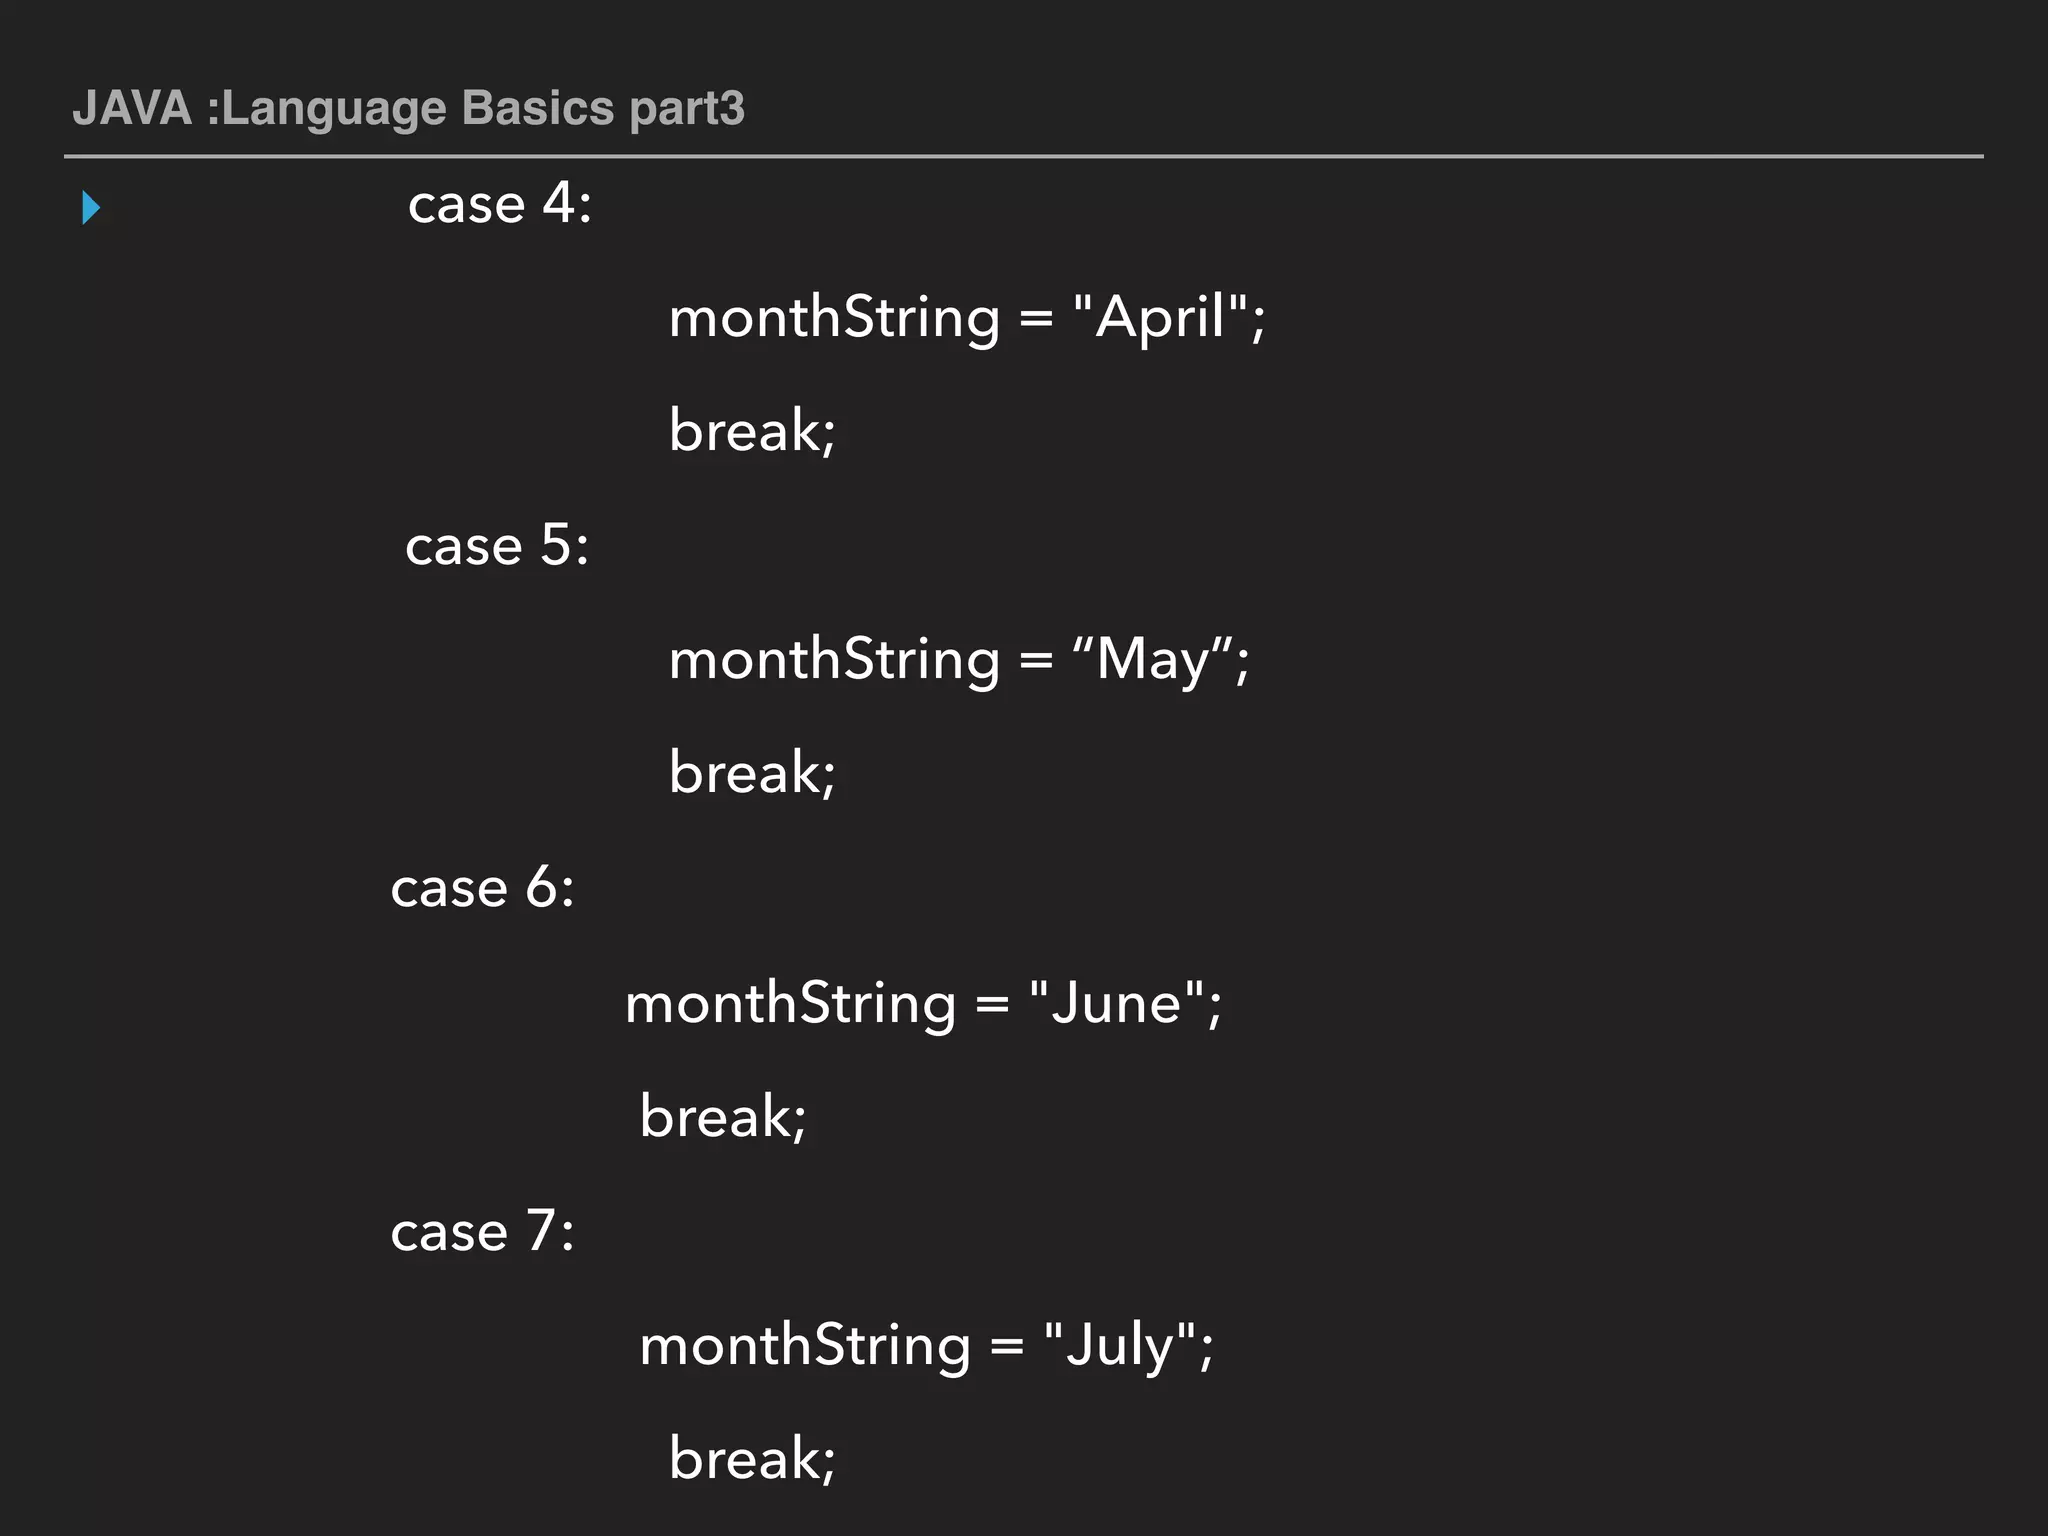The width and height of the screenshot is (2048, 1536).
Task: Click the break; line following the May assignment
Action: (752, 773)
